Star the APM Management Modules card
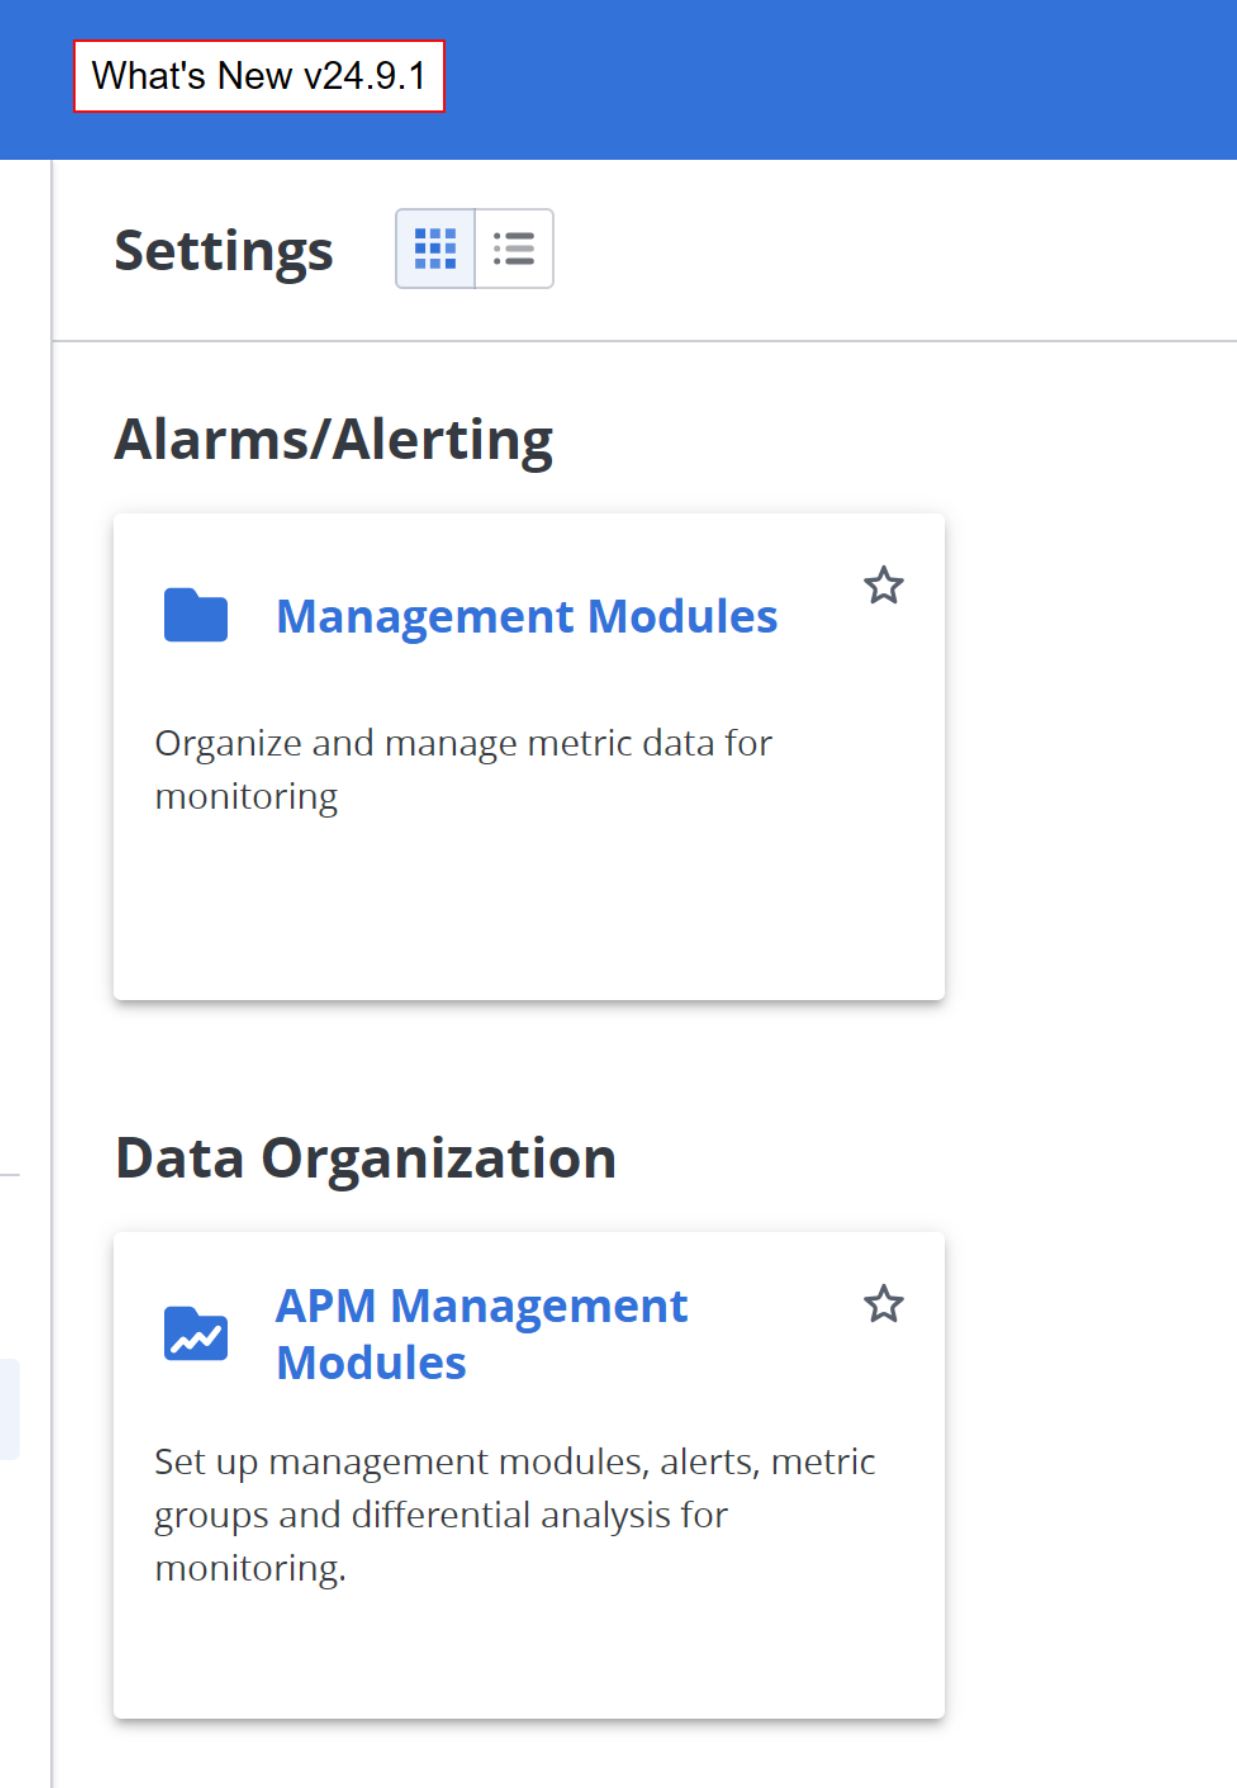Image resolution: width=1237 pixels, height=1788 pixels. click(883, 1304)
